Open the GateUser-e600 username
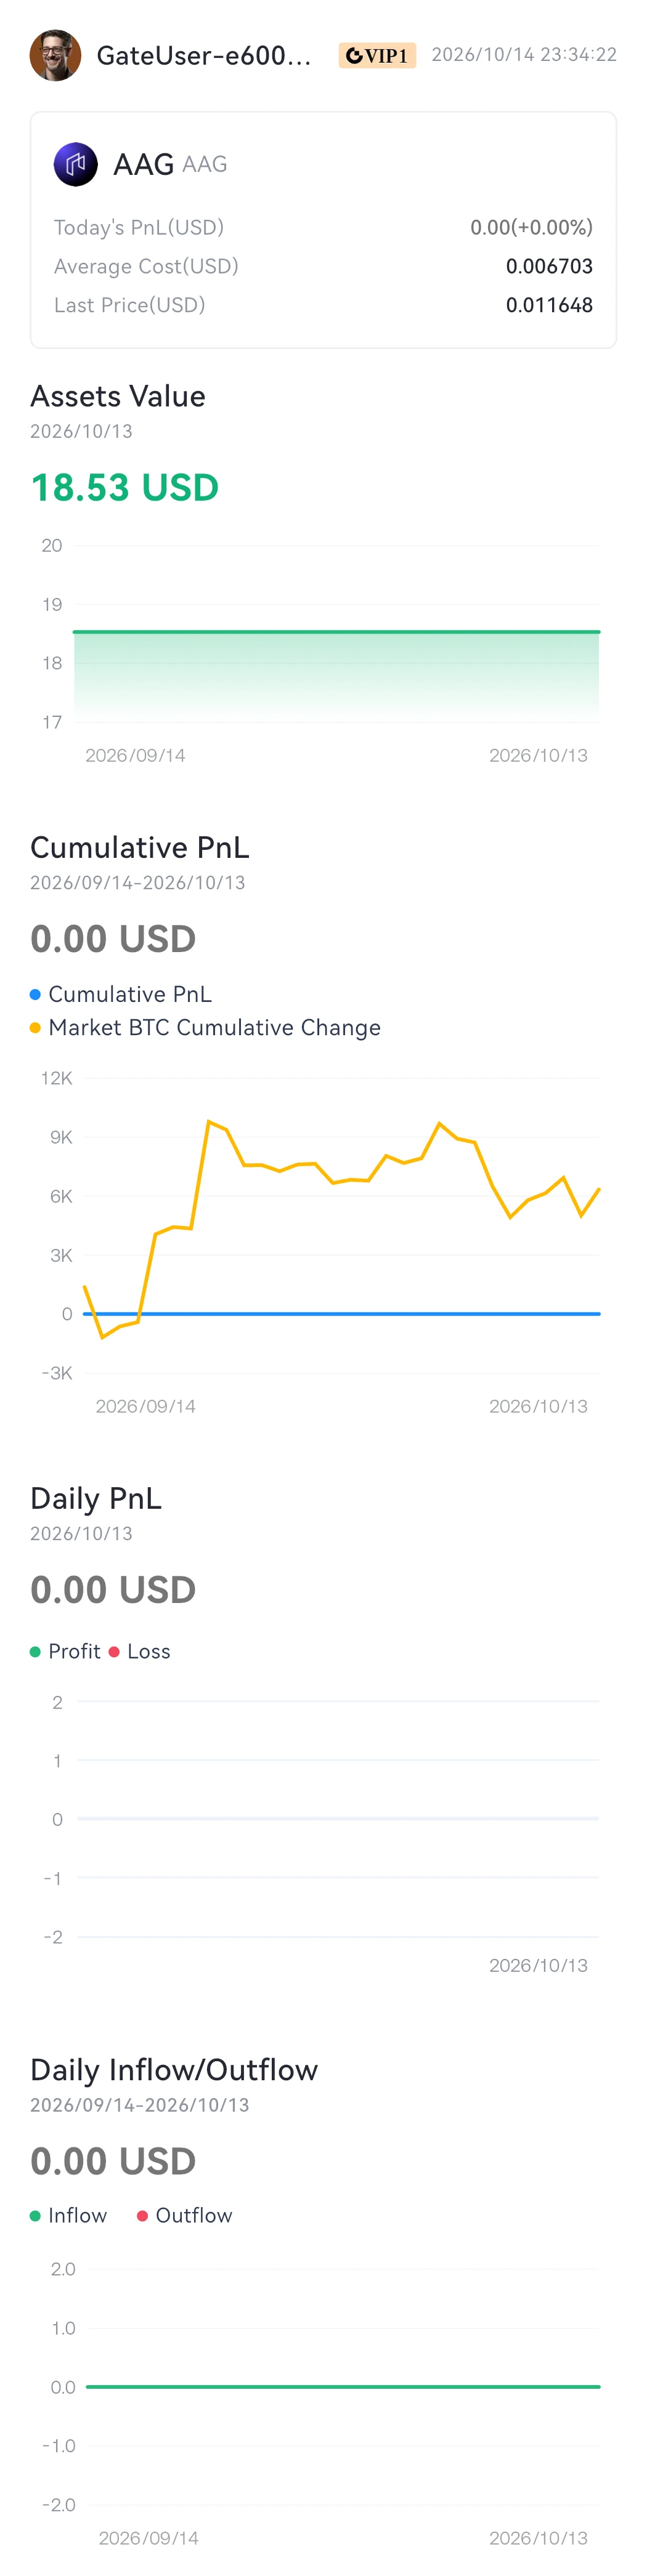Viewport: 647px width, 2576px height. coord(204,55)
